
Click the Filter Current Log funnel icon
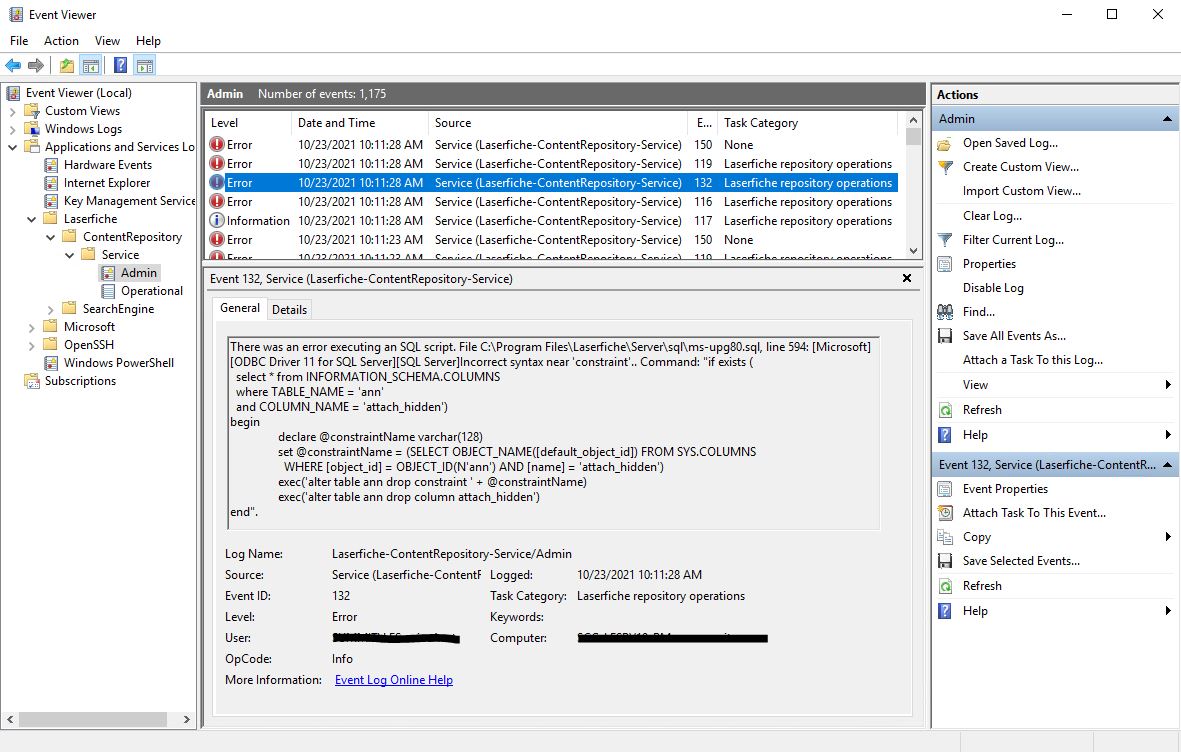pyautogui.click(x=944, y=240)
